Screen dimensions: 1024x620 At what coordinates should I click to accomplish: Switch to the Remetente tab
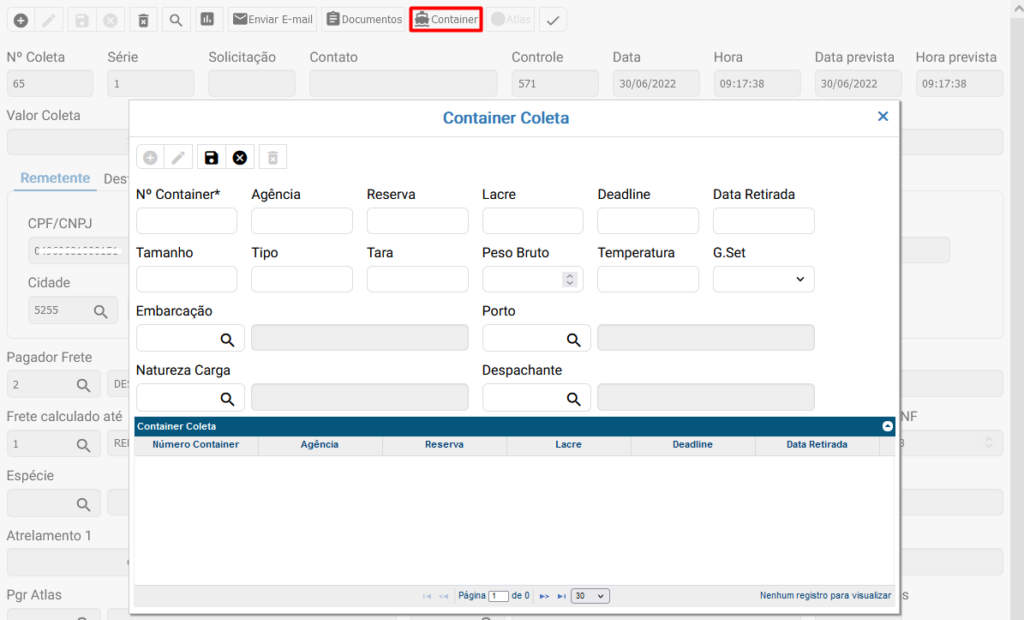pyautogui.click(x=55, y=178)
